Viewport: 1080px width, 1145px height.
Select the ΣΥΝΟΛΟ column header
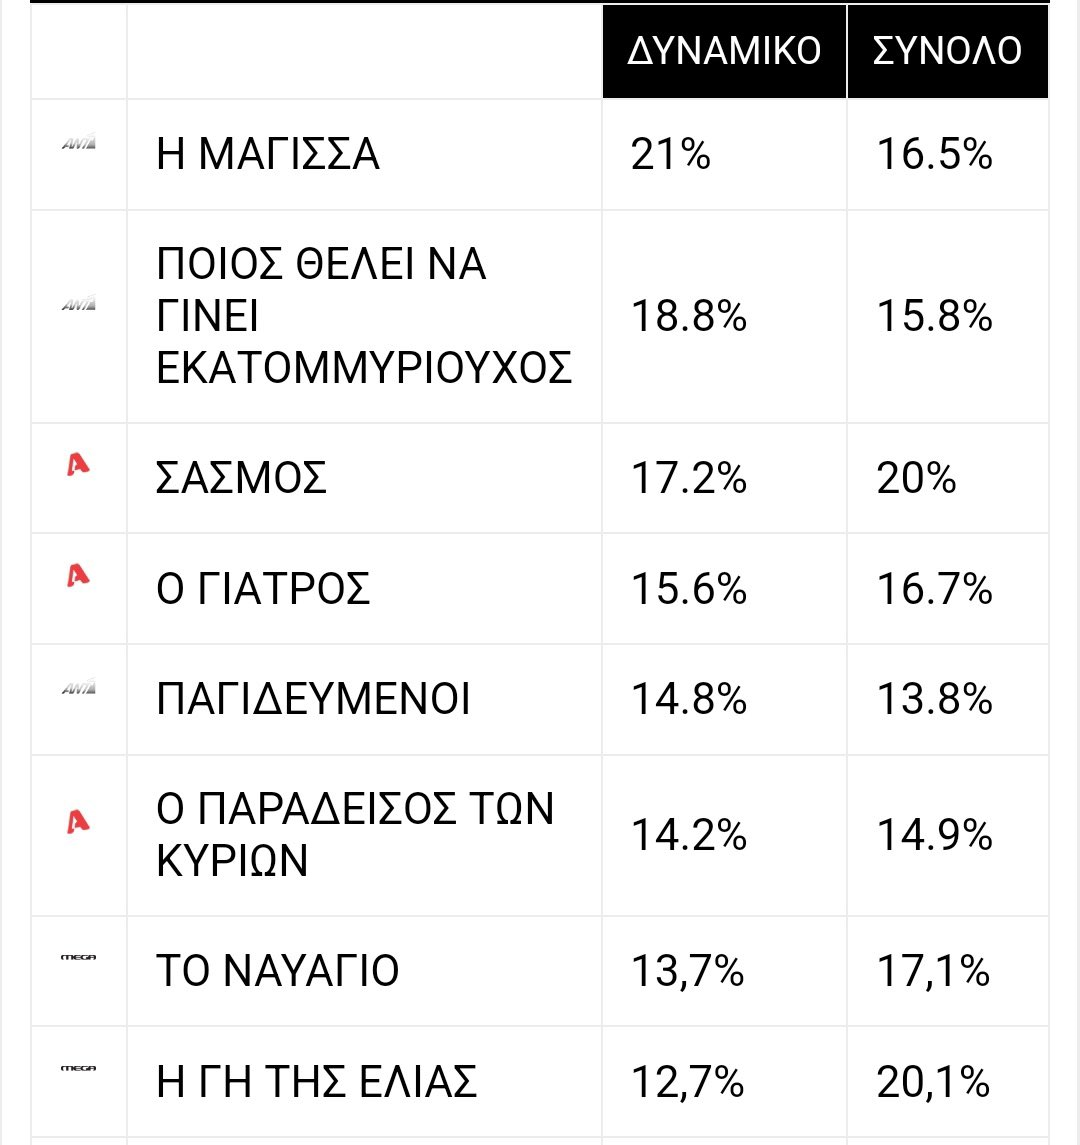click(x=948, y=51)
